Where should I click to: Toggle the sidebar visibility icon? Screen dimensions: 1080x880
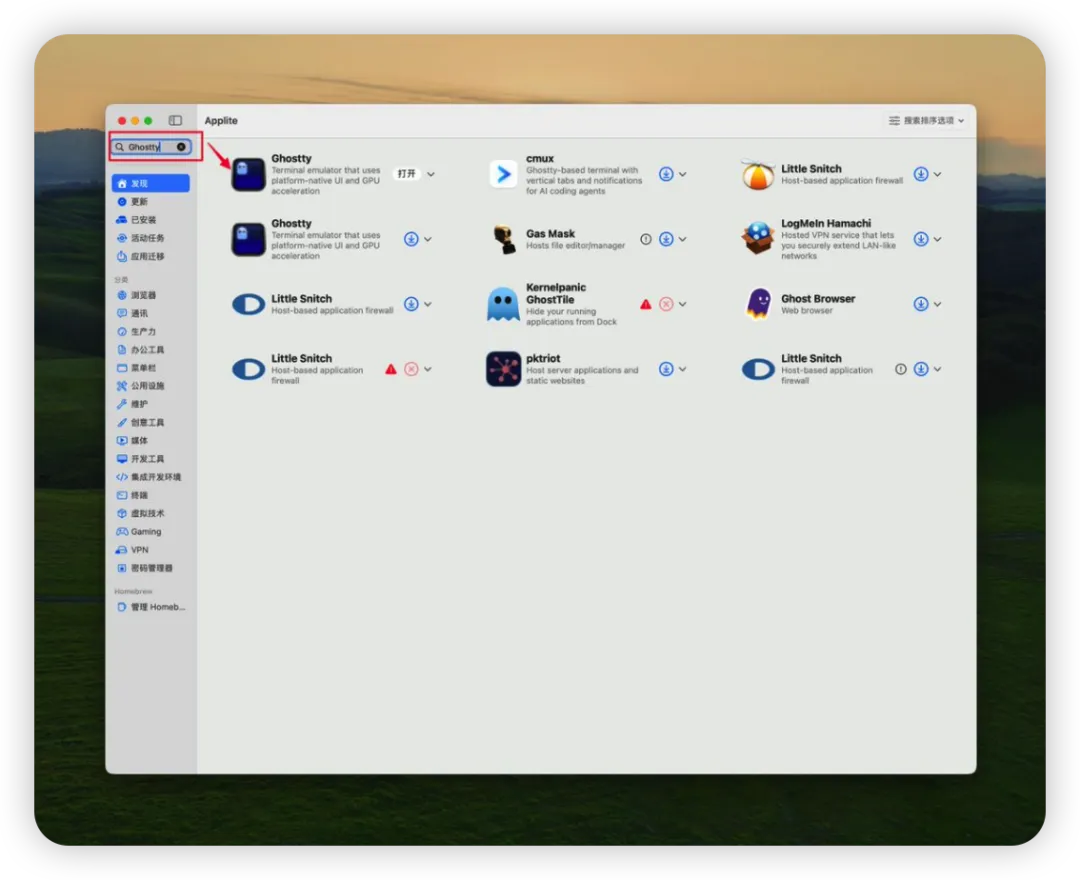click(176, 121)
